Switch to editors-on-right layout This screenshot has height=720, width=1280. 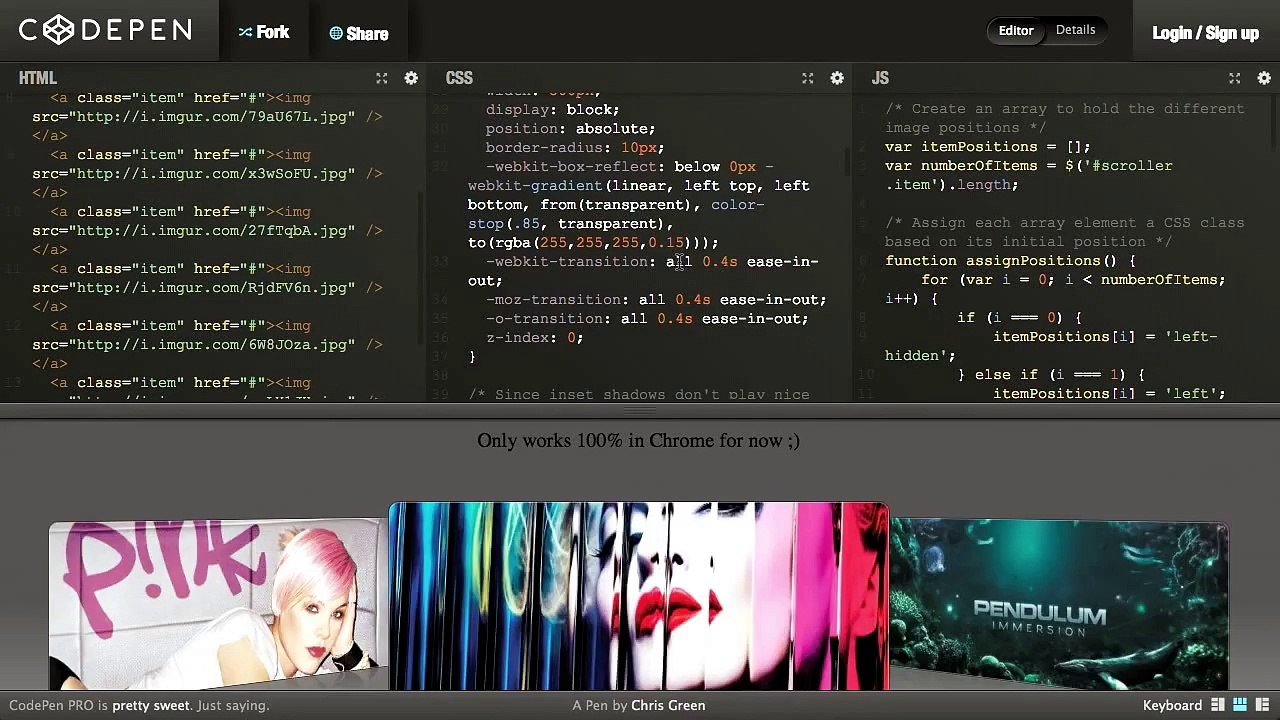tap(1262, 705)
